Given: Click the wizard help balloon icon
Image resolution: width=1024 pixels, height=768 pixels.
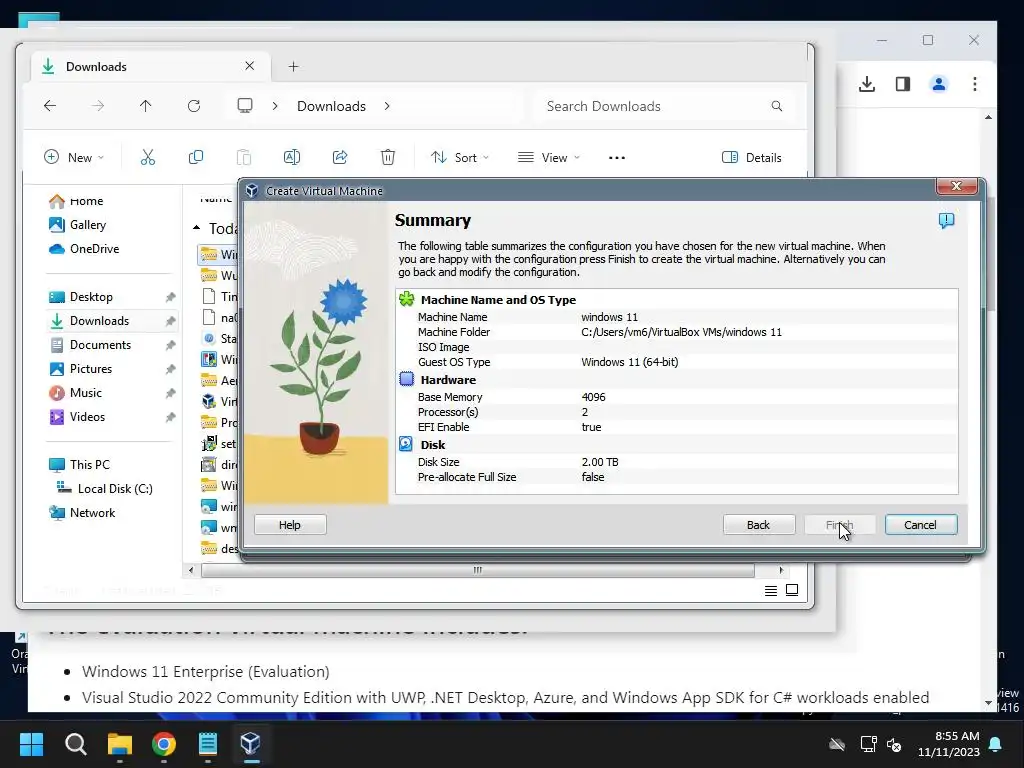Looking at the screenshot, I should pyautogui.click(x=946, y=220).
